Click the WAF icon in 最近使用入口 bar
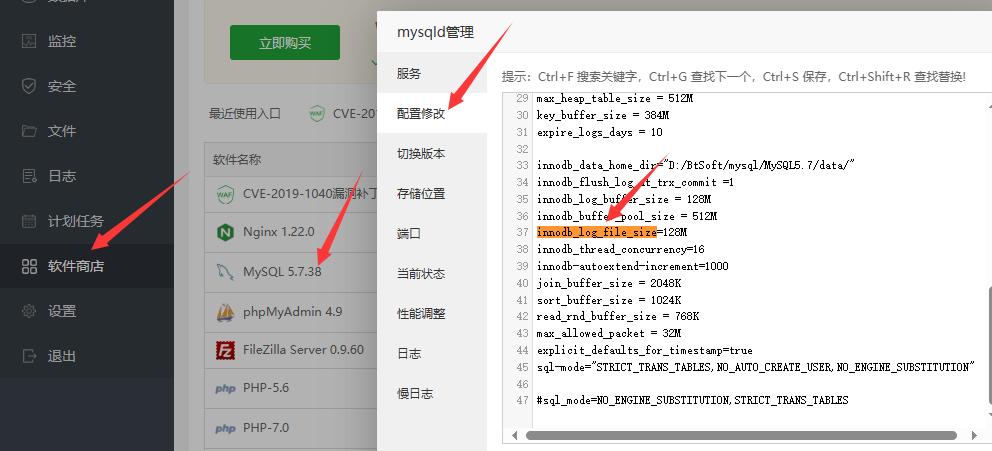Image resolution: width=992 pixels, height=451 pixels. tap(317, 114)
